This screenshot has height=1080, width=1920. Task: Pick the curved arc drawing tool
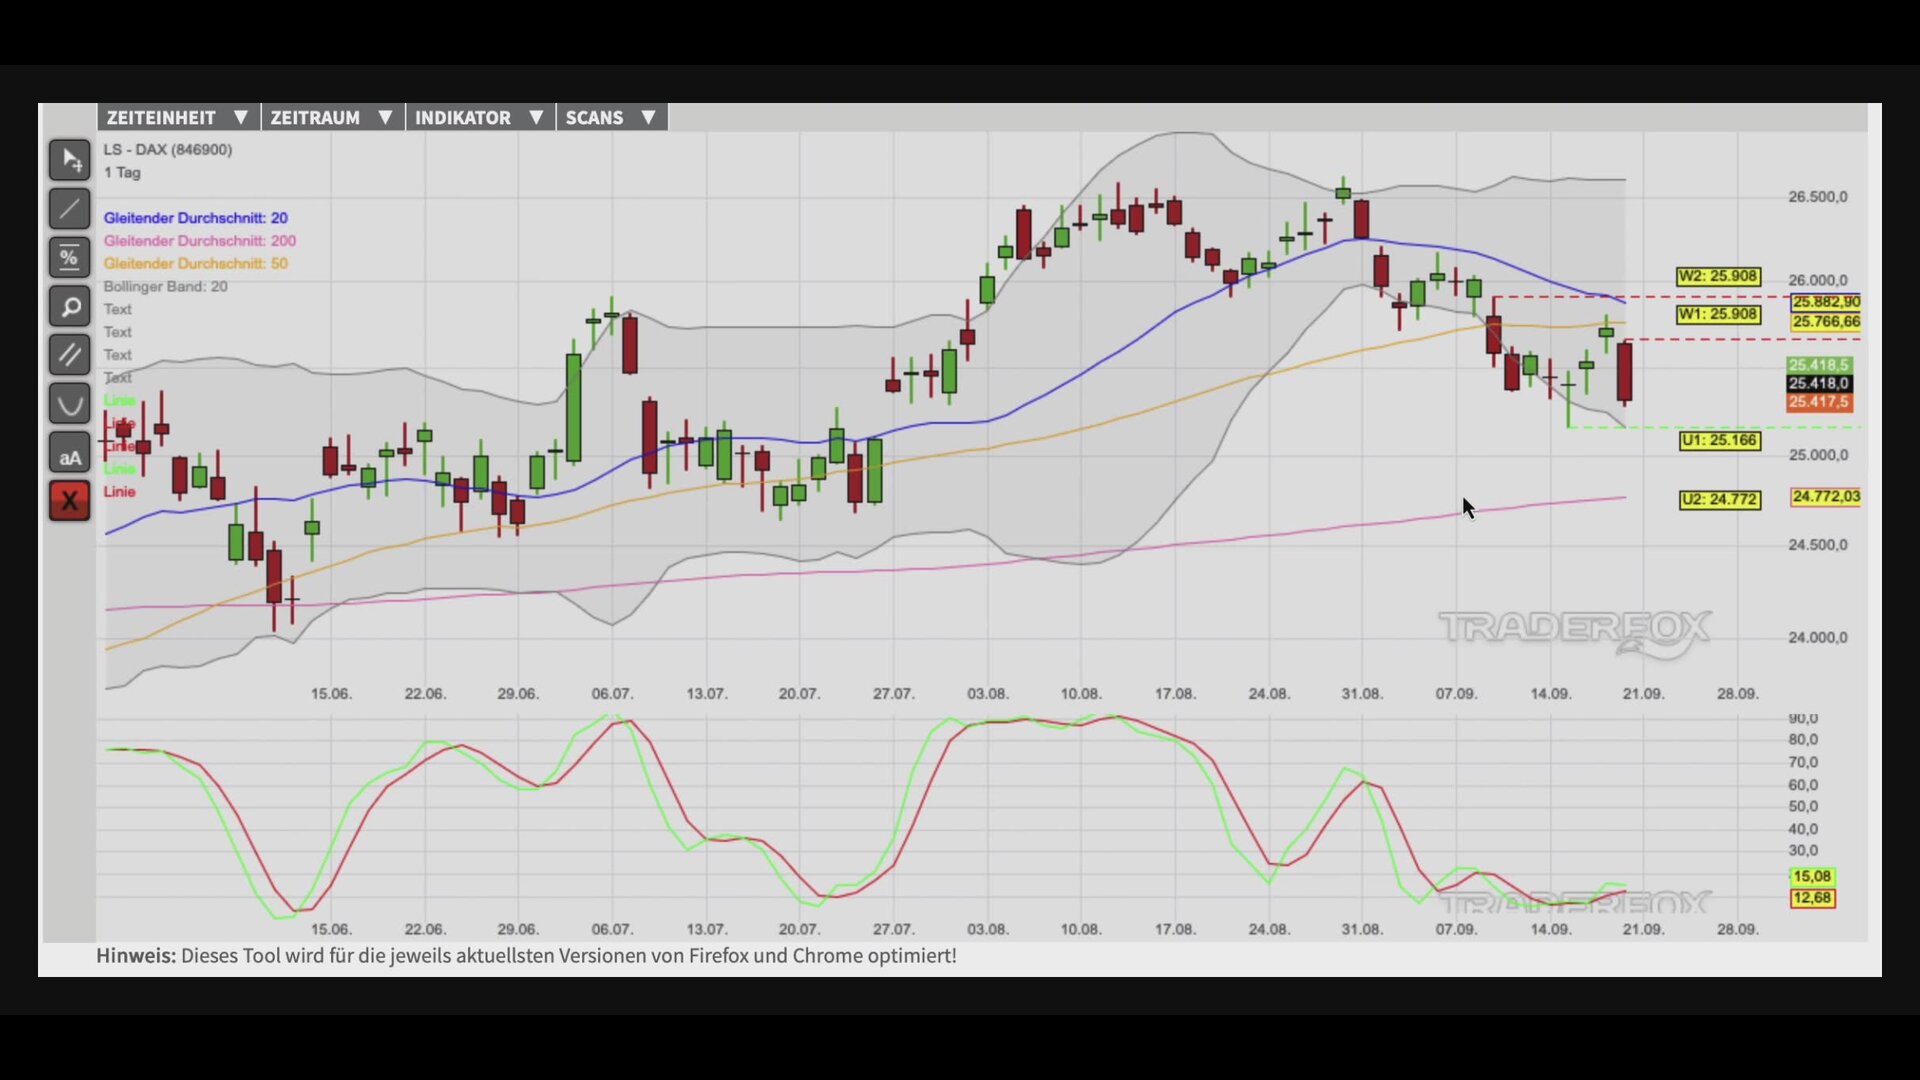tap(70, 404)
